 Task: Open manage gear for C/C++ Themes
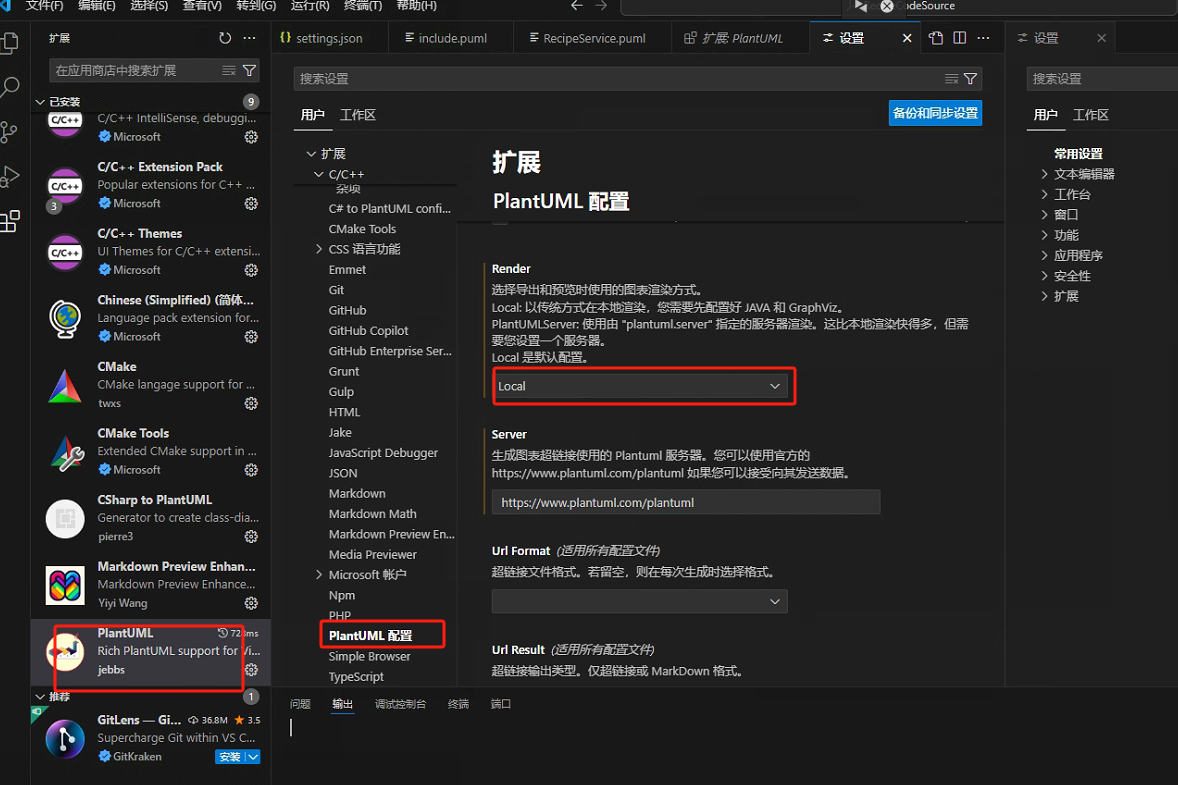click(x=251, y=270)
